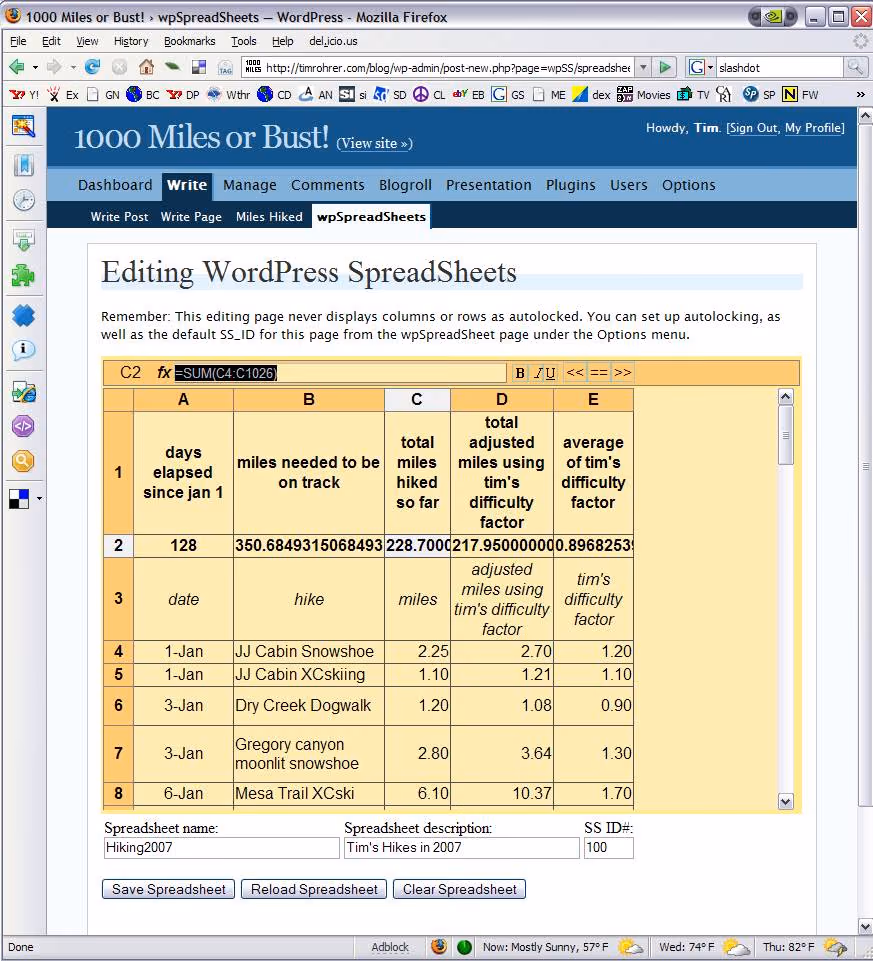Click the green circle status bar icon
Image resolution: width=873 pixels, height=961 pixels.
[x=464, y=947]
